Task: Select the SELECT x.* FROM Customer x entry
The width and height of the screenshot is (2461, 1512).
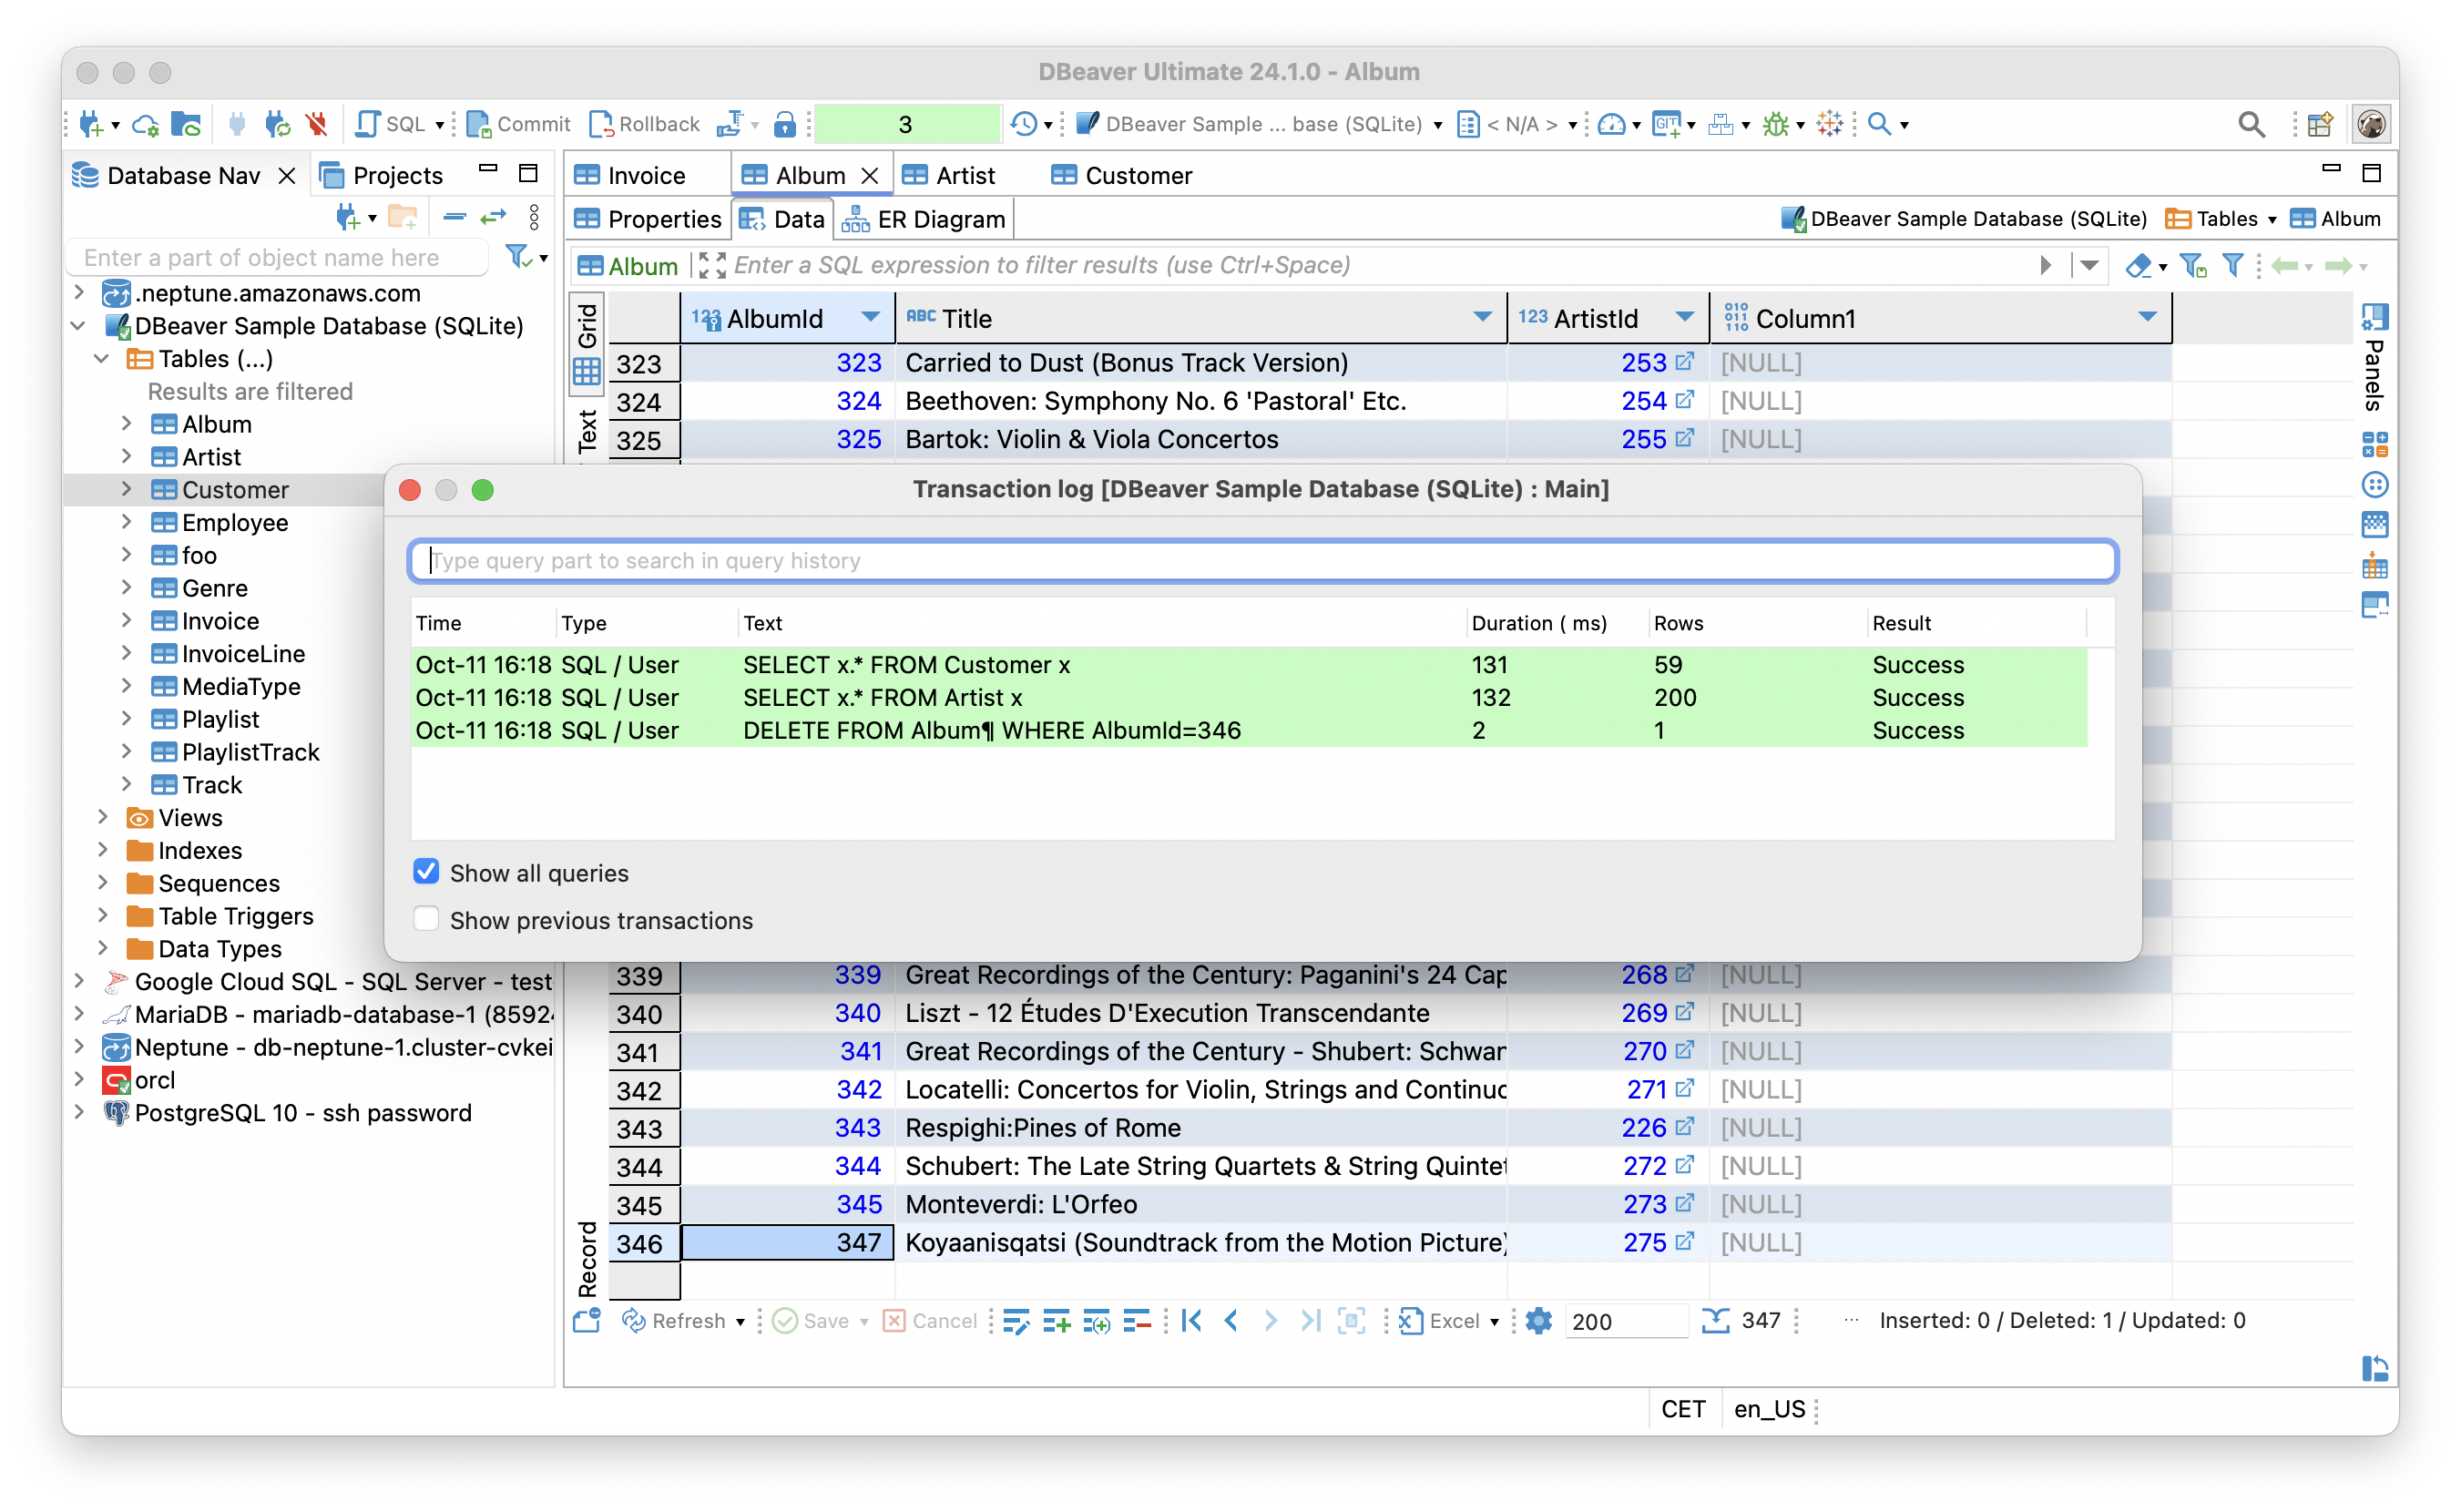Action: click(x=1249, y=665)
